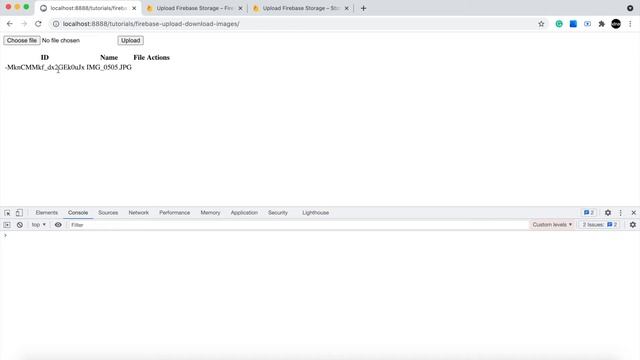This screenshot has width=640, height=360.
Task: Close the DevTools panel
Action: (x=633, y=213)
